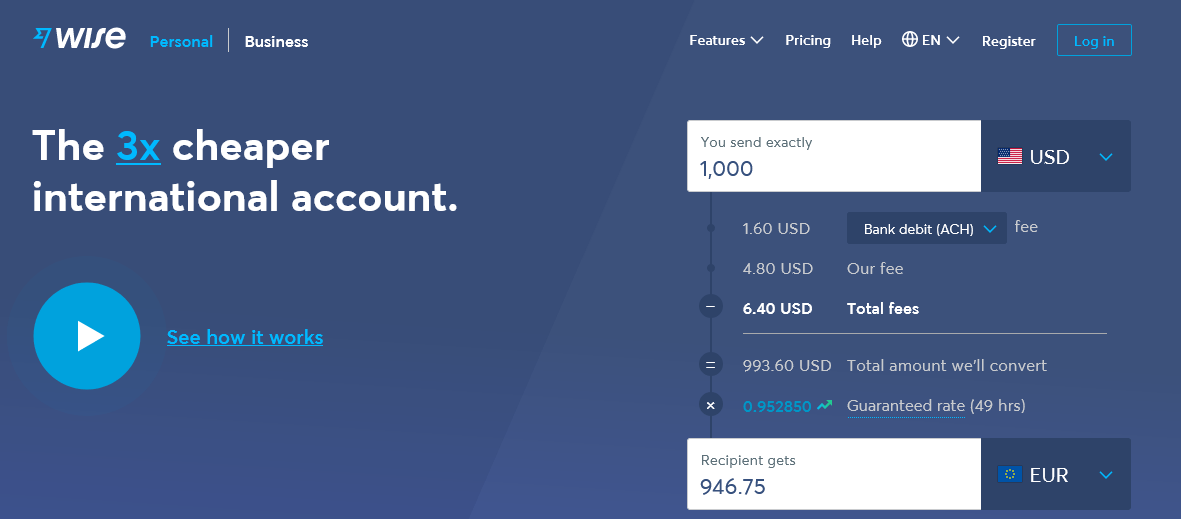This screenshot has width=1181, height=519.
Task: Click the green rate trend arrow icon
Action: pos(824,406)
